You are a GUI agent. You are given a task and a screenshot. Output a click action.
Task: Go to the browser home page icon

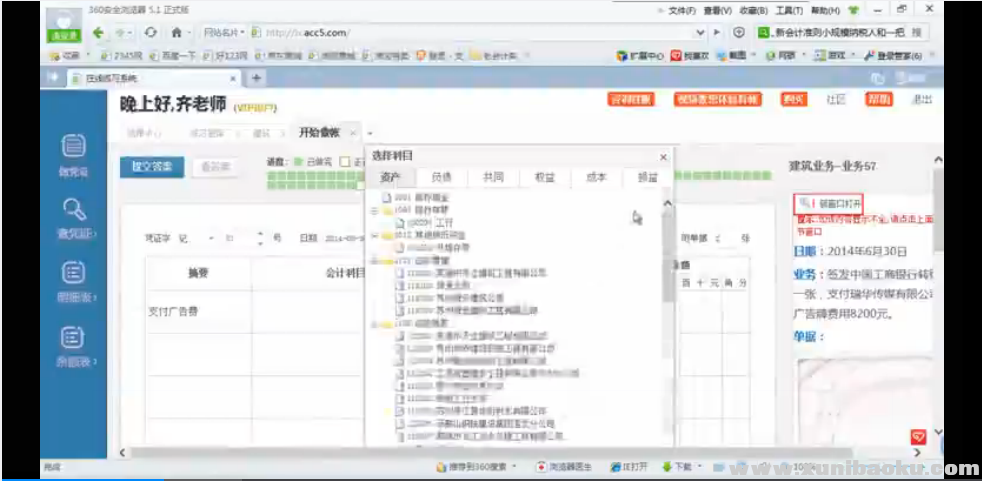coord(176,32)
